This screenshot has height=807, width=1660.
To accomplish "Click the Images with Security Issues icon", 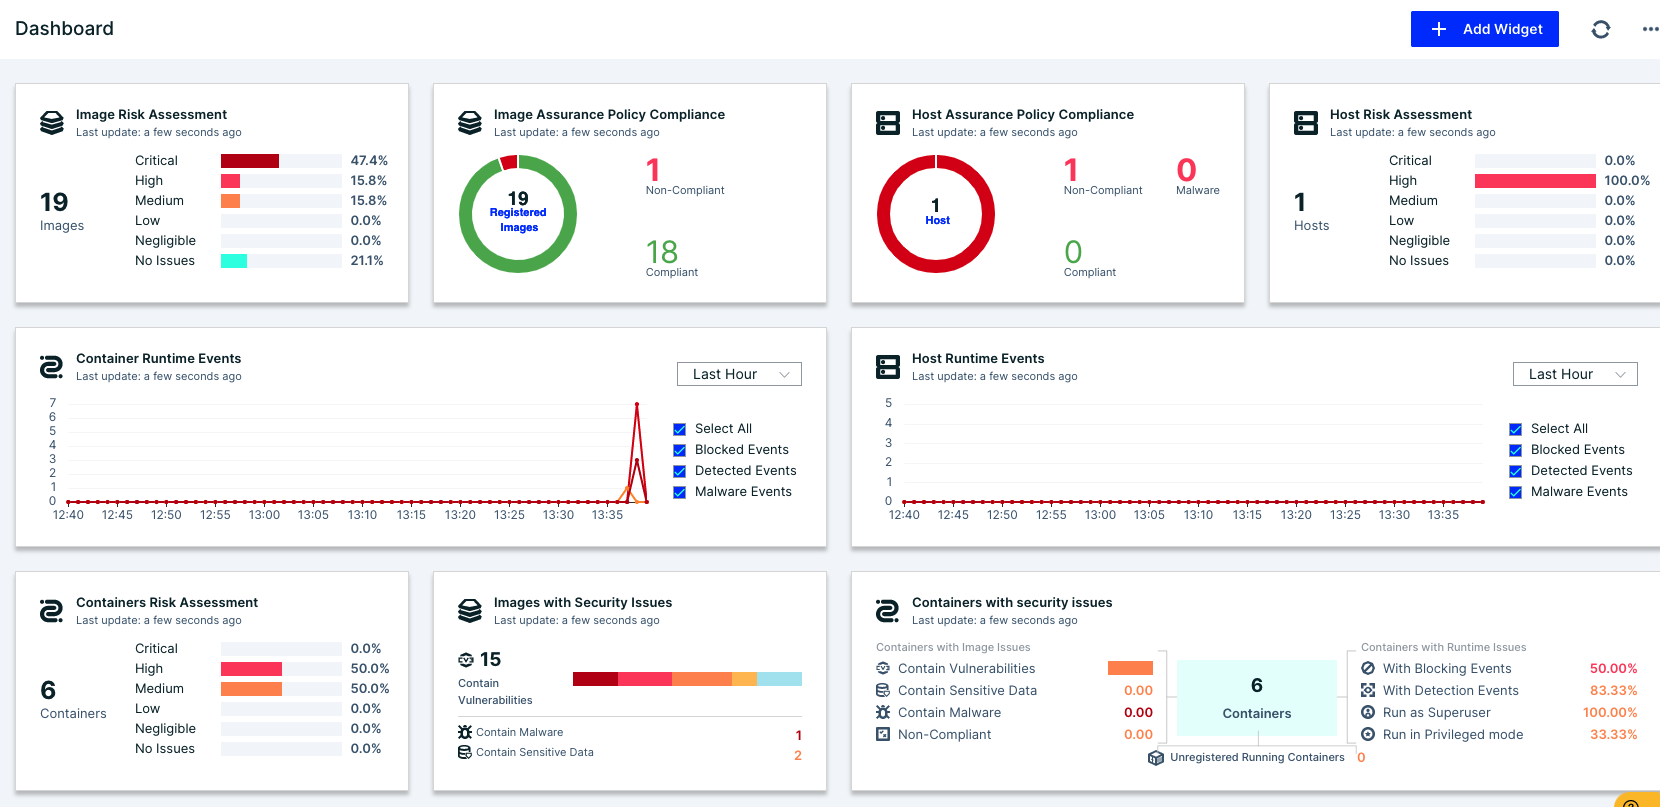I will pos(470,611).
